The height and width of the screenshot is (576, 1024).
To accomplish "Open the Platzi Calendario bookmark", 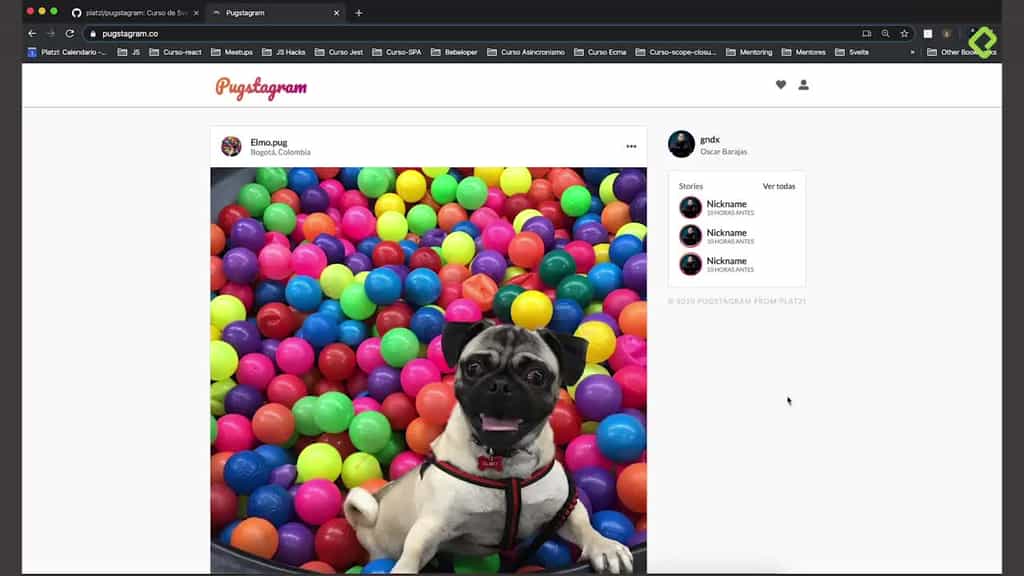I will tap(67, 52).
